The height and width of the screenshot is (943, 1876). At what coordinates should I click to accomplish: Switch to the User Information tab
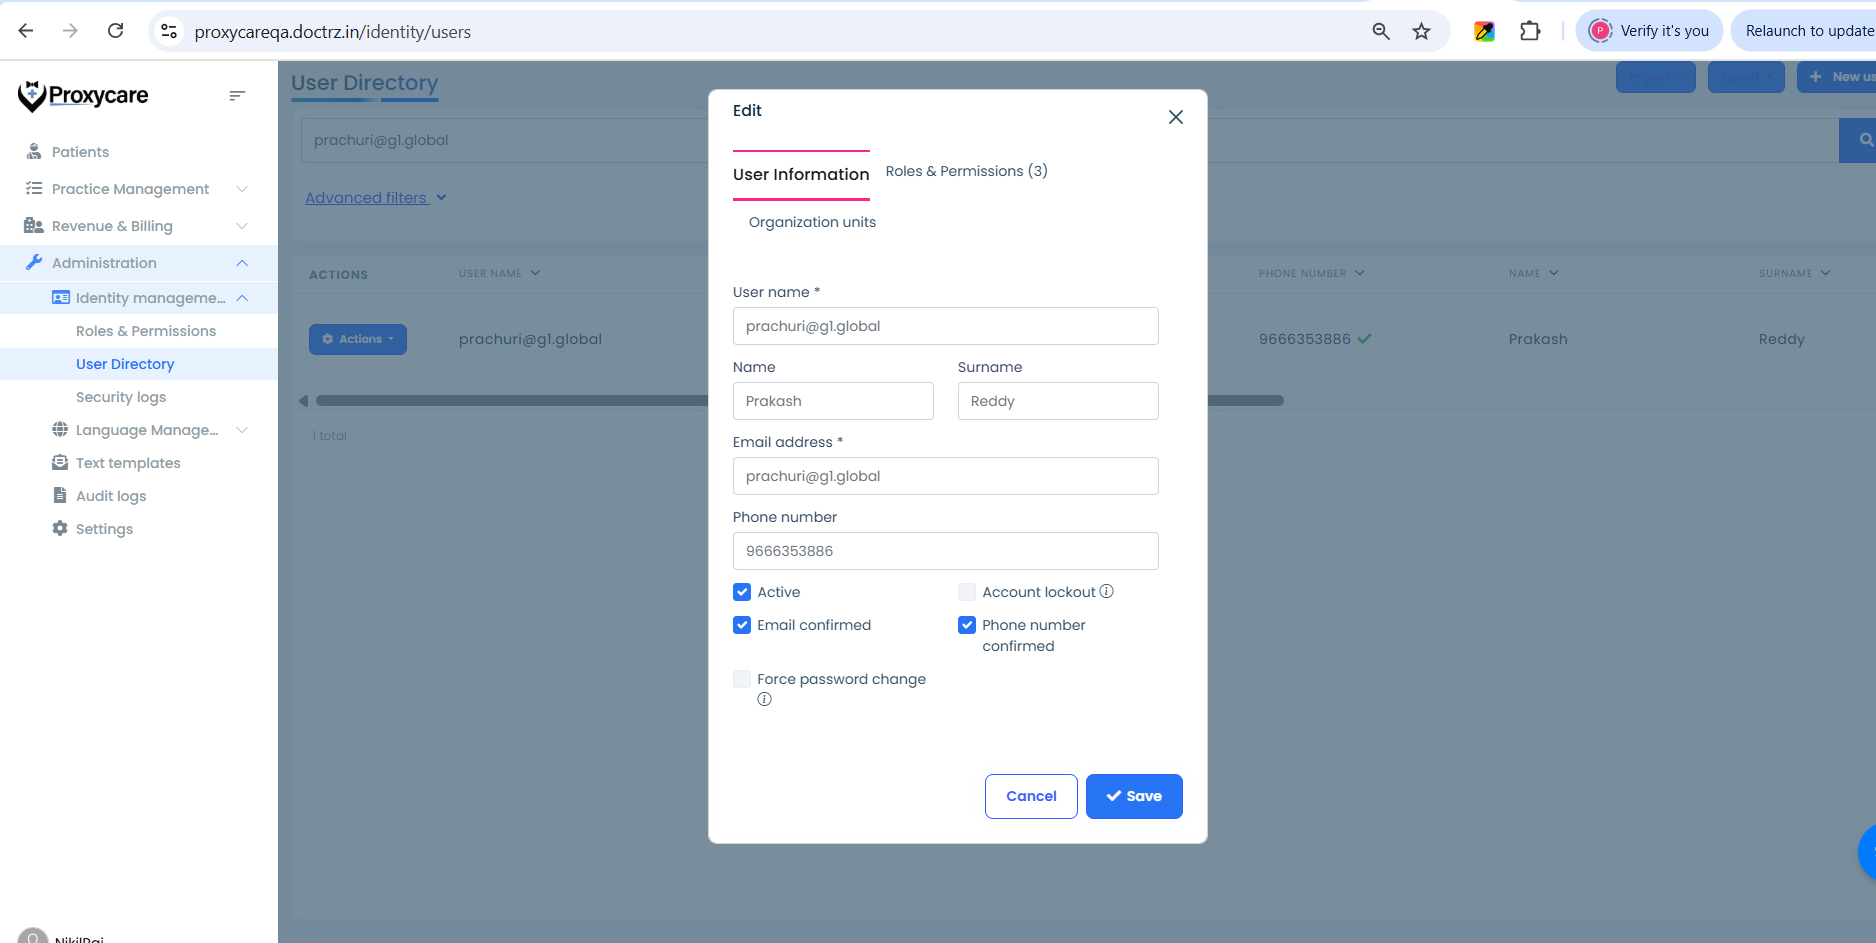tap(801, 175)
